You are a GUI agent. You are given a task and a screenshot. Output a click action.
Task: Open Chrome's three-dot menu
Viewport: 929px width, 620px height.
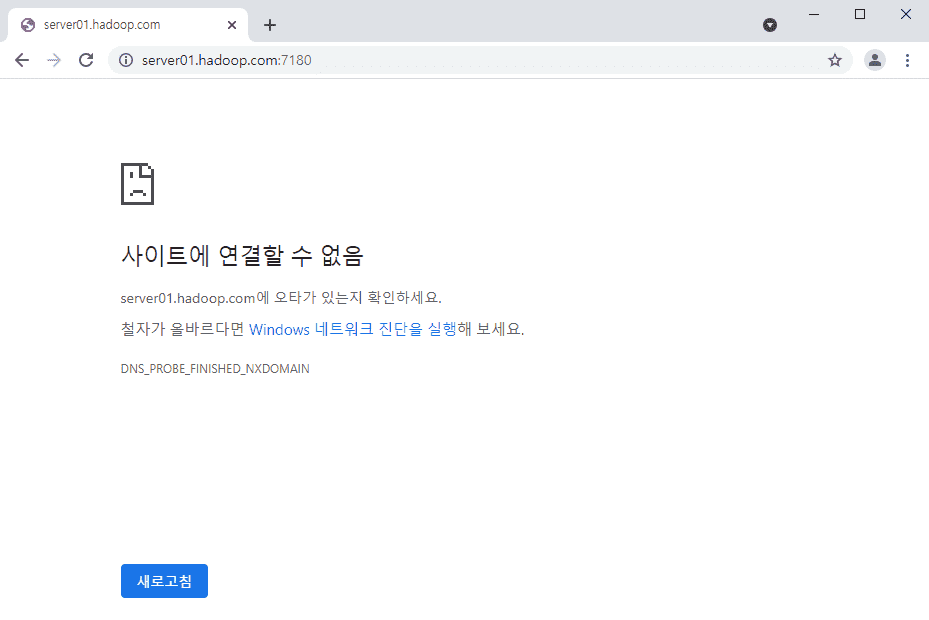(x=907, y=60)
